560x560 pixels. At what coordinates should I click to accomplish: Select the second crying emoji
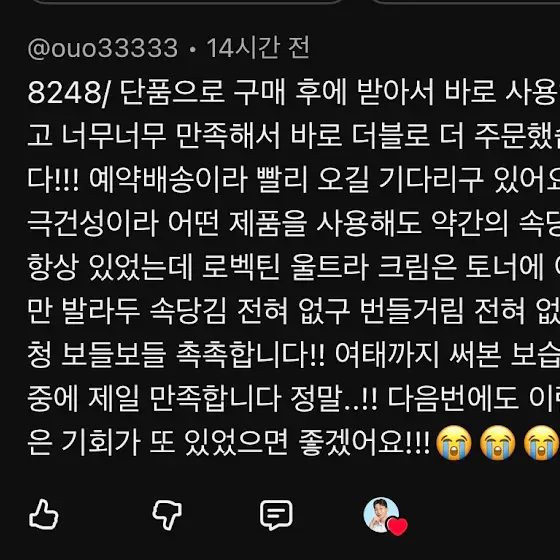(x=498, y=443)
